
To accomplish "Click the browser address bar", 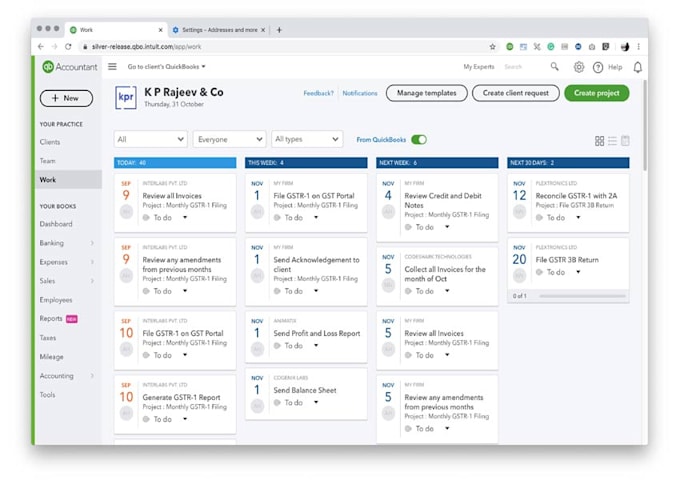I will pos(286,46).
